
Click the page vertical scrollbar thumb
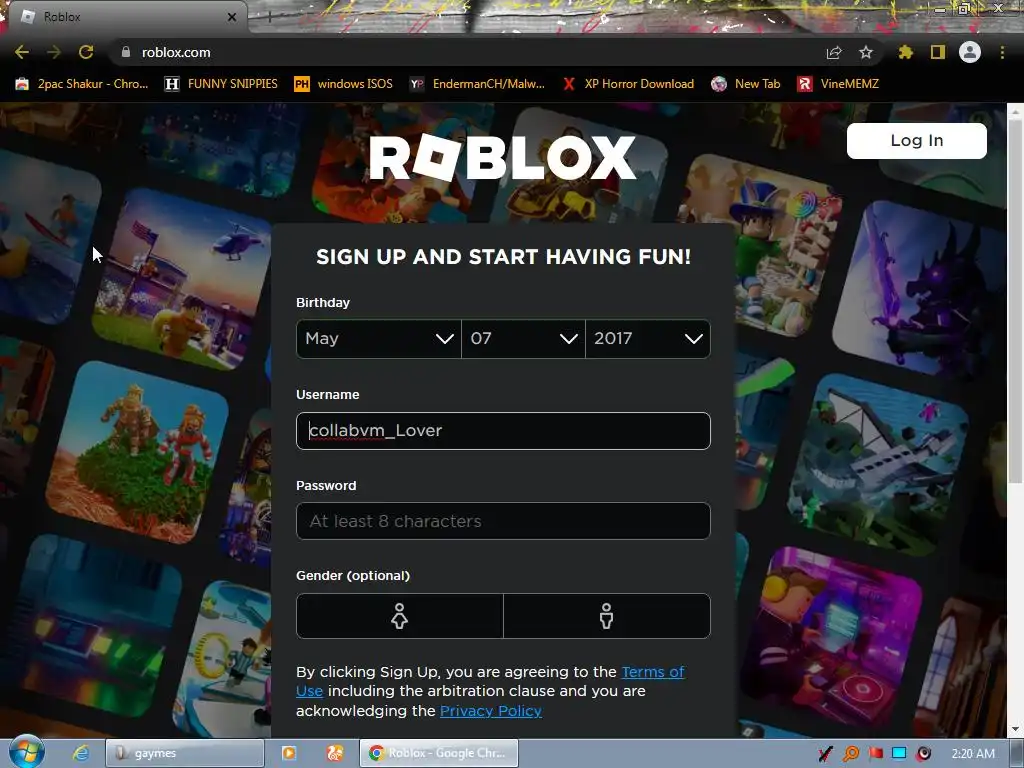click(1015, 300)
